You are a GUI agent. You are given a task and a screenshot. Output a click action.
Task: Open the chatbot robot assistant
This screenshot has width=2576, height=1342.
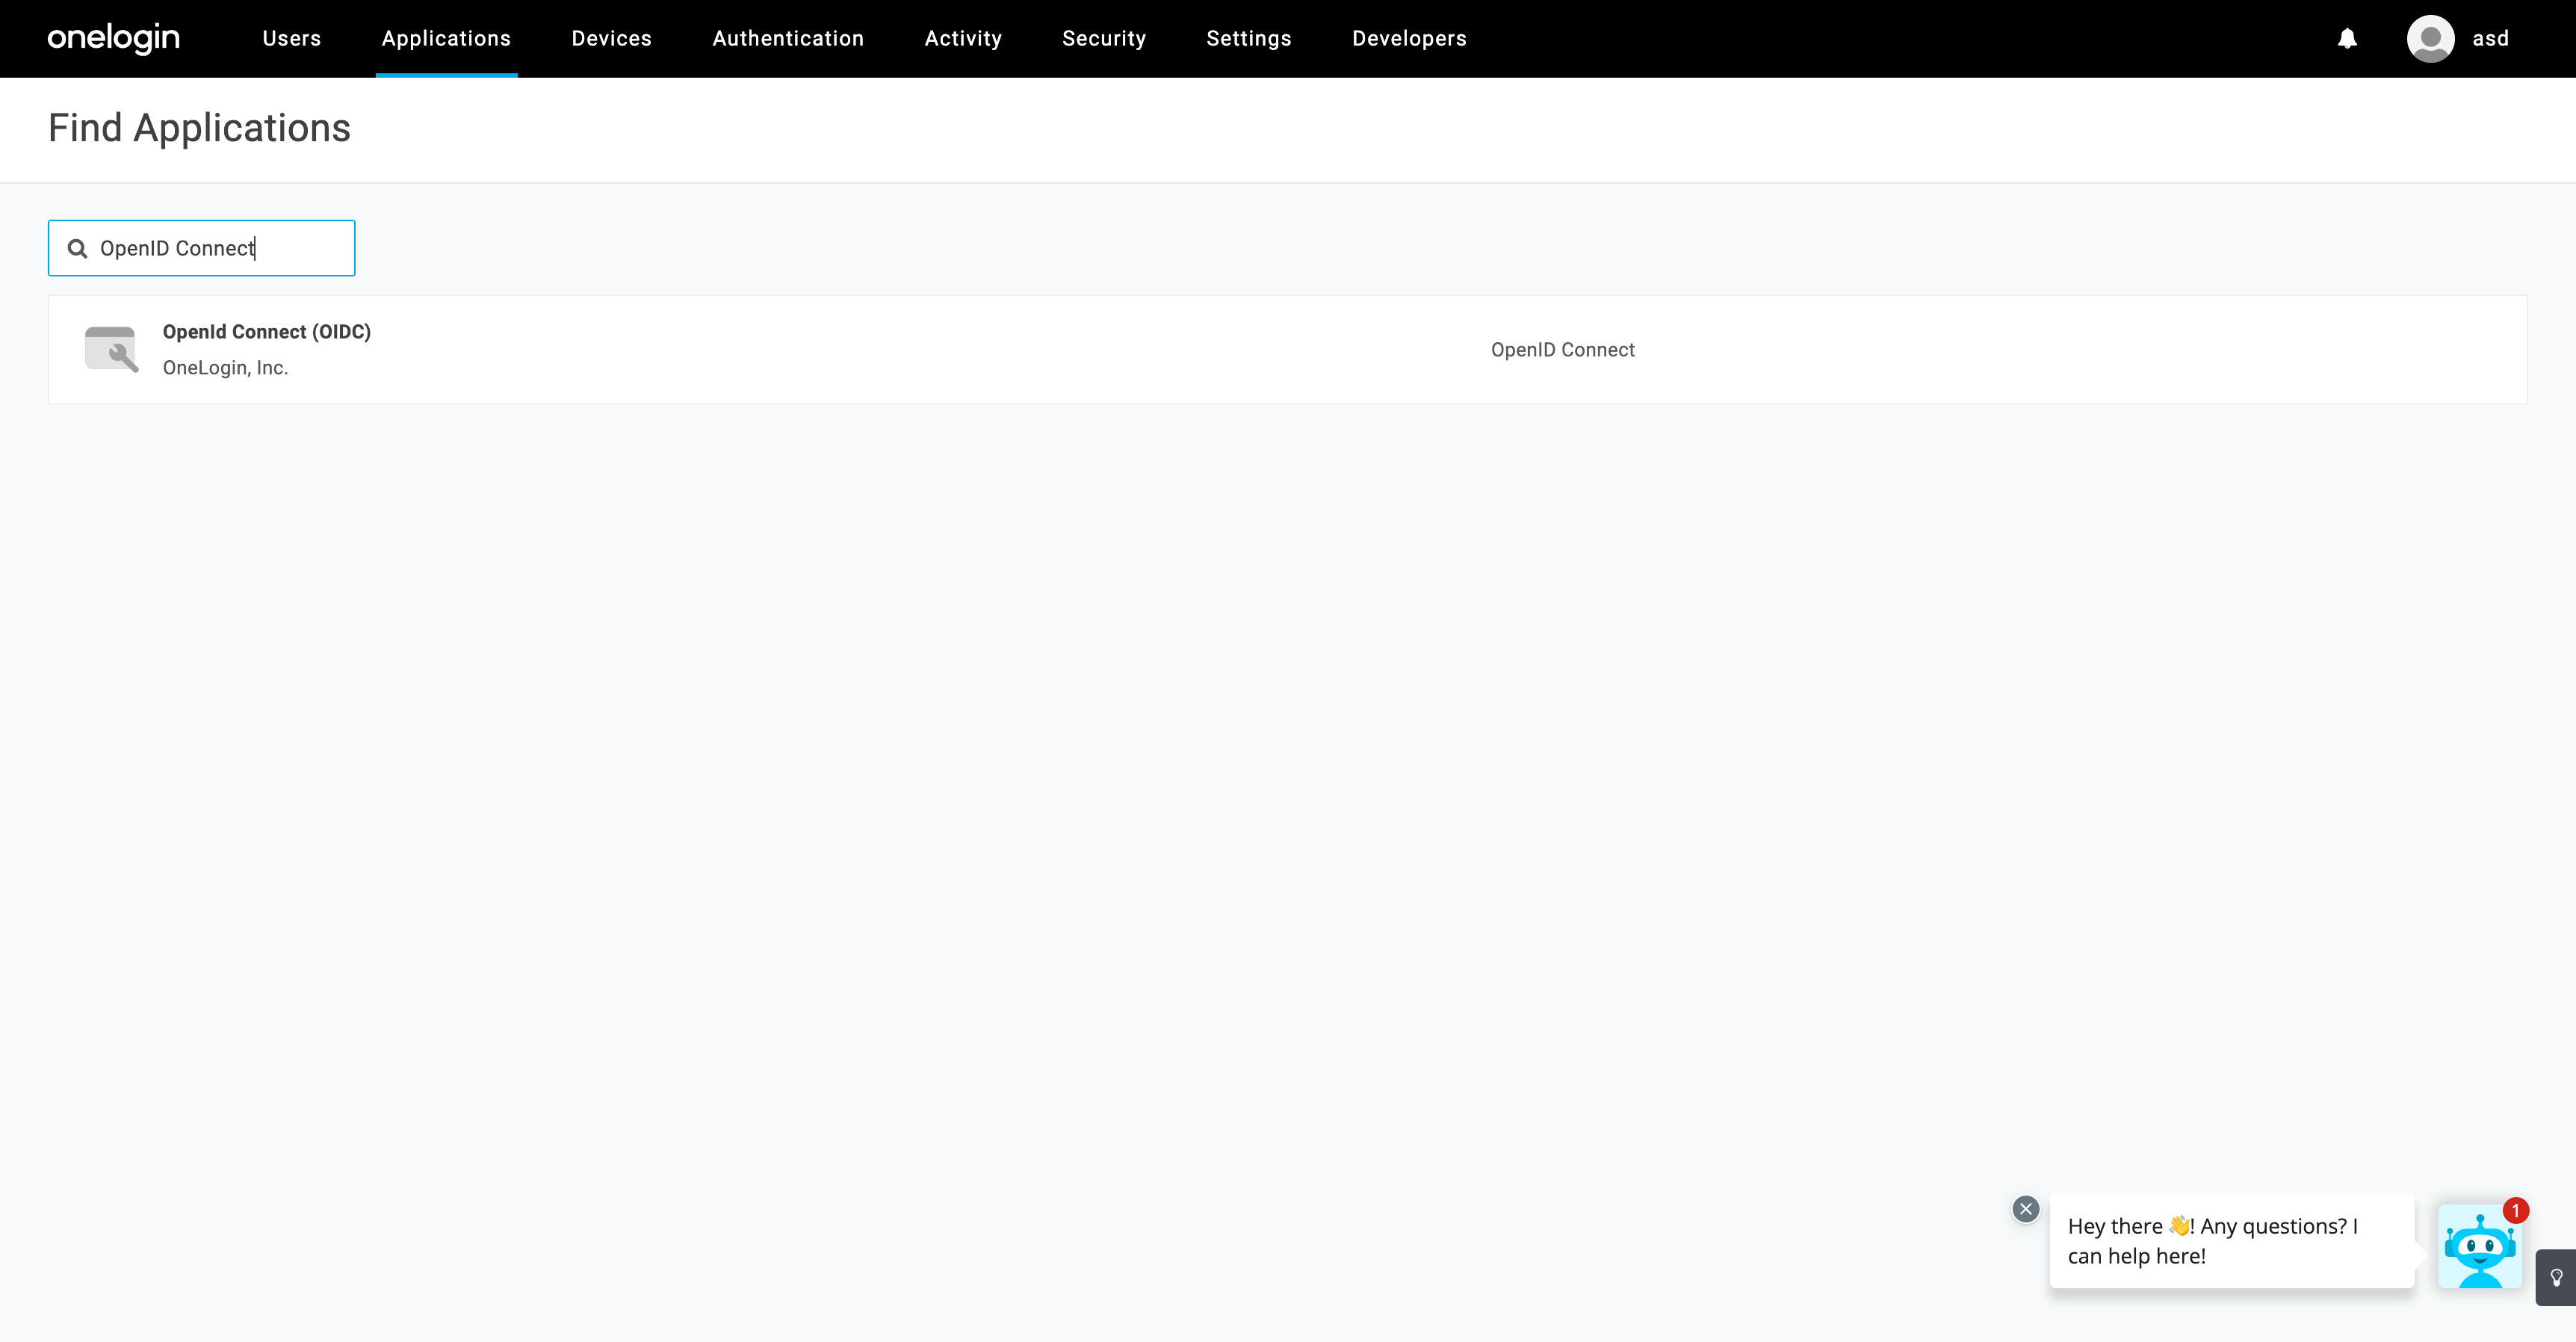[2480, 1247]
